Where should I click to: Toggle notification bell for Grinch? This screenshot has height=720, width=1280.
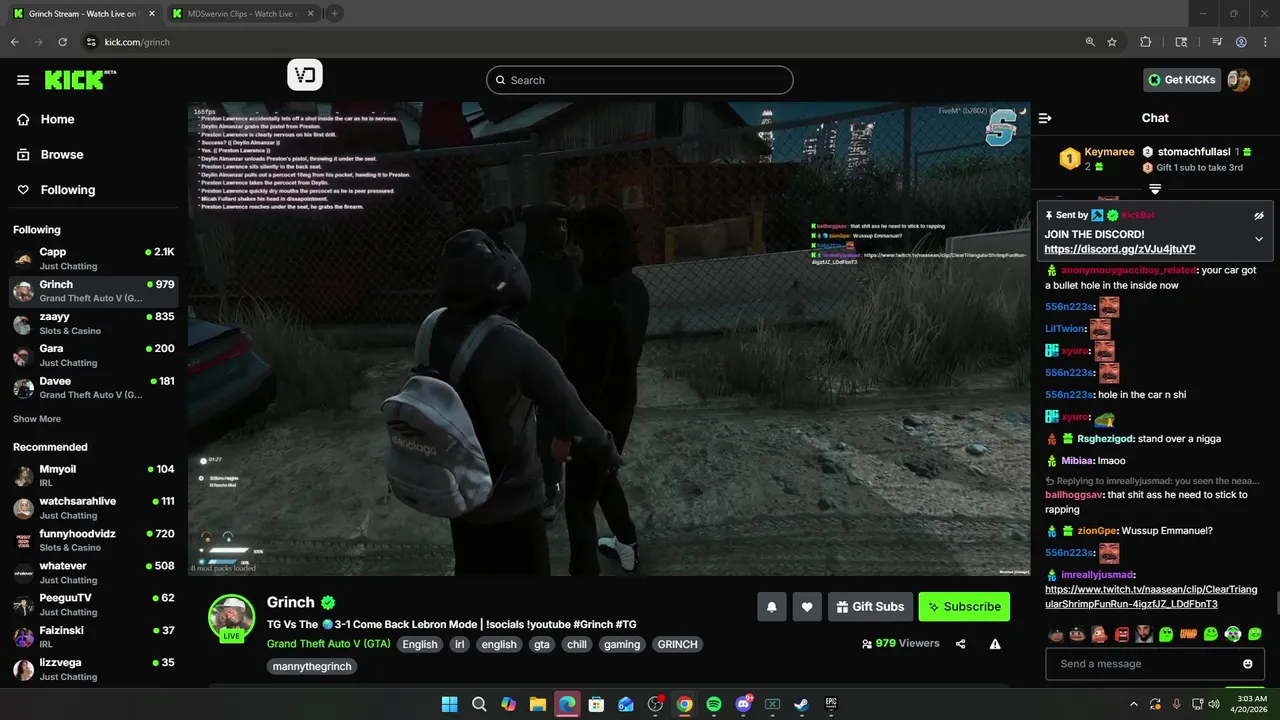[x=772, y=606]
